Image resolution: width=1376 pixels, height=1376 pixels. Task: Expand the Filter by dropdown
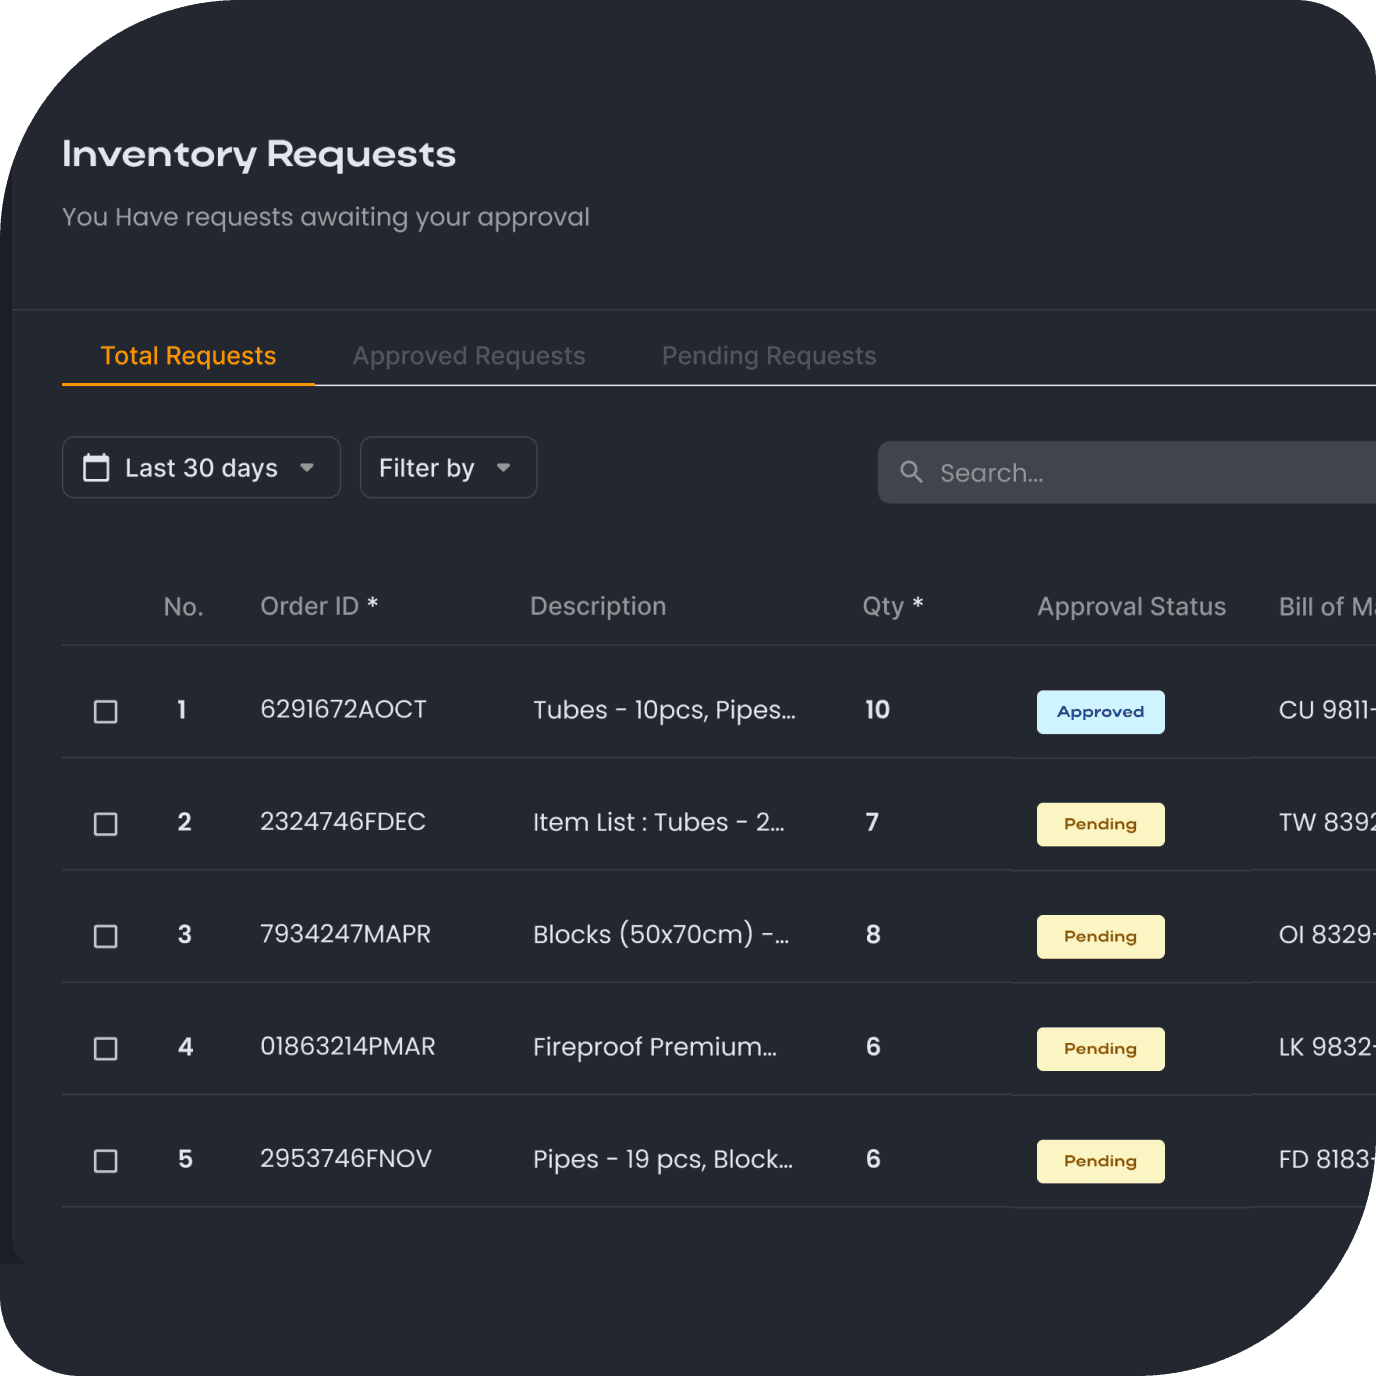(x=448, y=467)
